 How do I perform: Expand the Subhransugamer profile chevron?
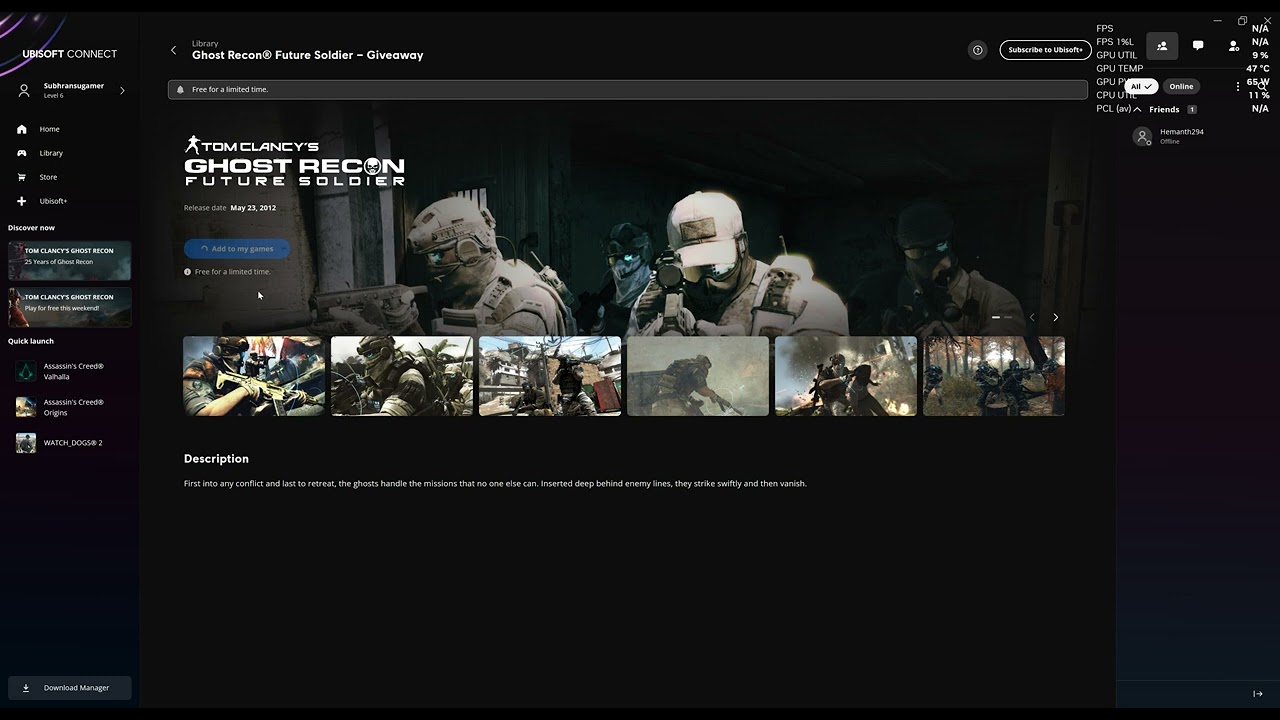pyautogui.click(x=122, y=90)
